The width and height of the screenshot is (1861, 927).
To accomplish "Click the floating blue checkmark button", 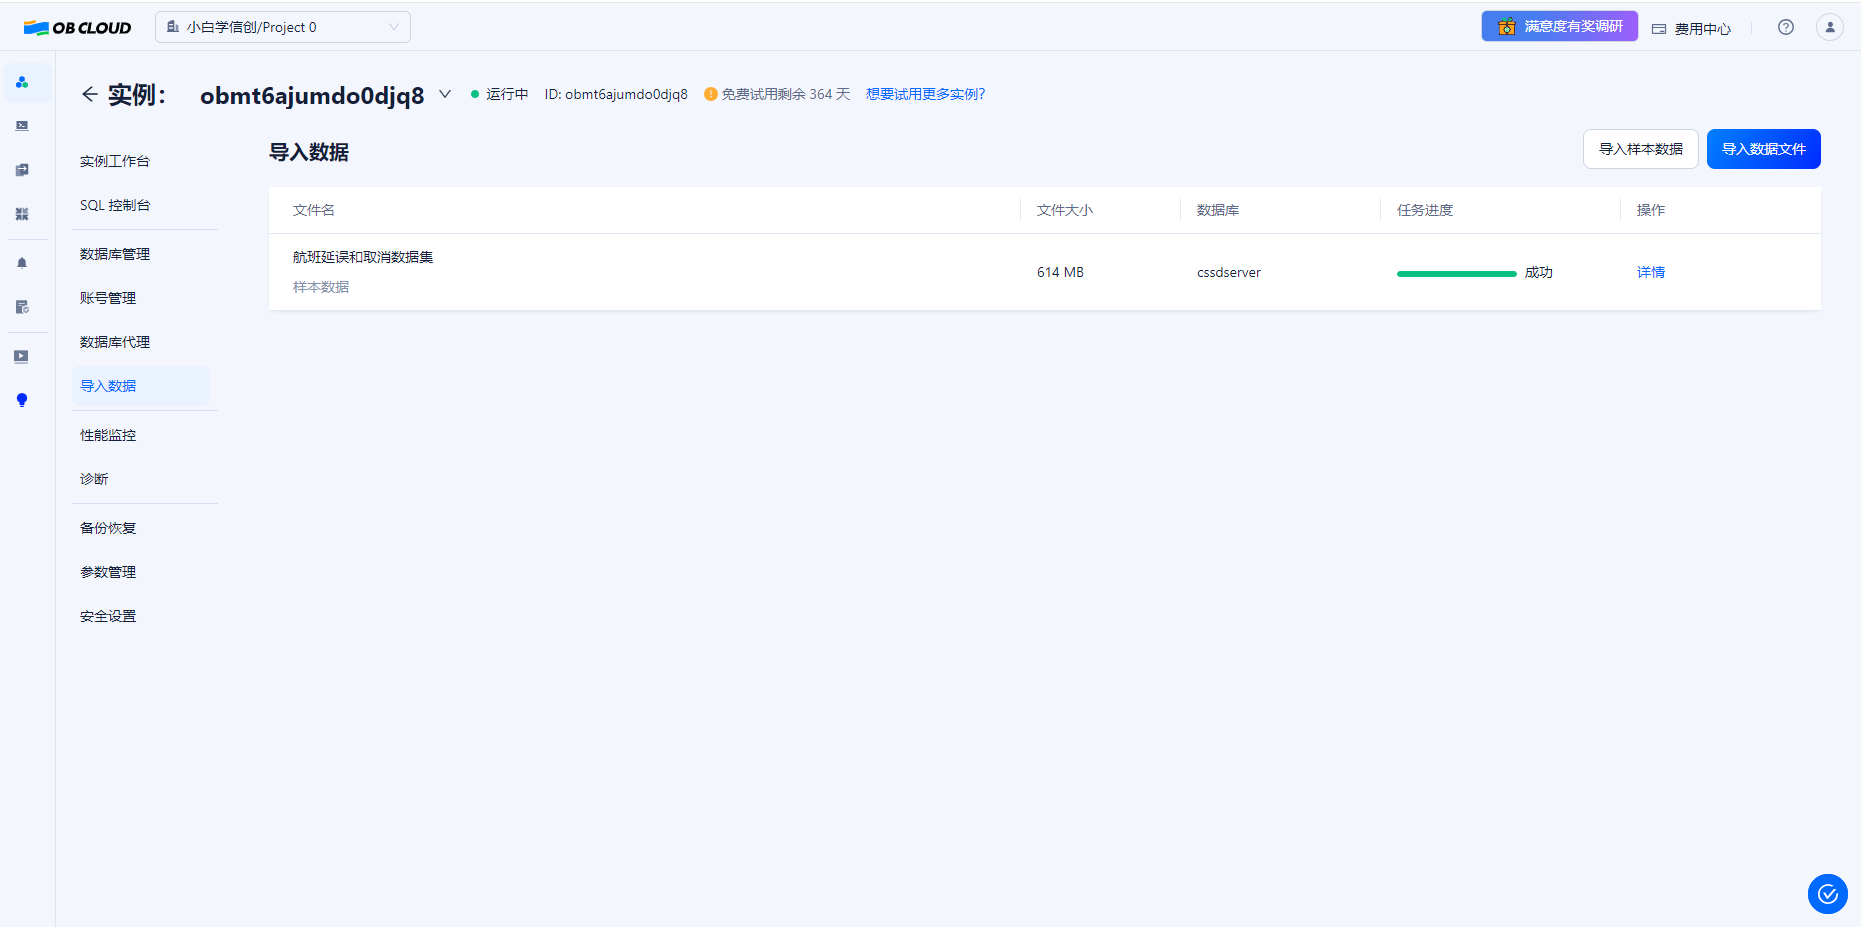I will pyautogui.click(x=1828, y=894).
